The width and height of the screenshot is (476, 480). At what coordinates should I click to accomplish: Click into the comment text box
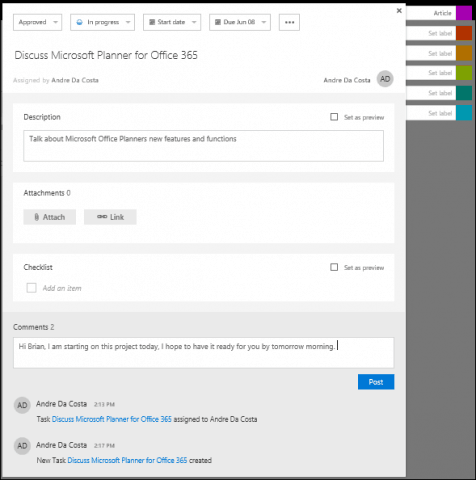tap(203, 353)
